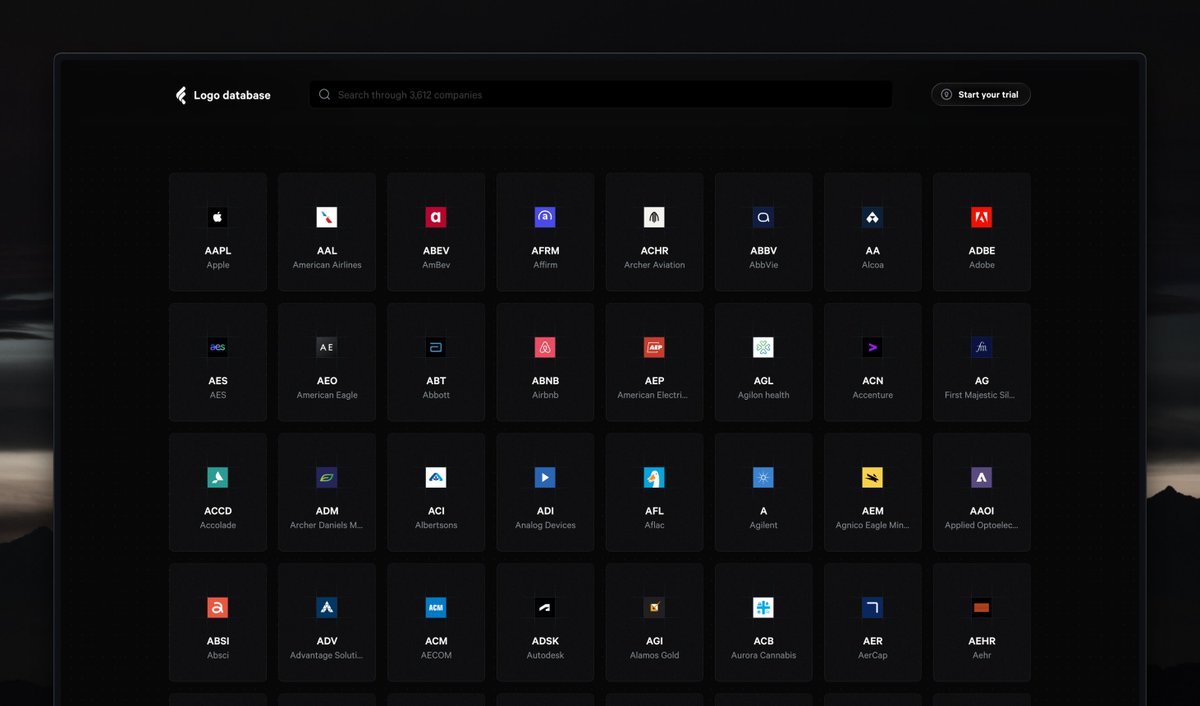Click the AFRM ticker text
The height and width of the screenshot is (706, 1200).
tap(545, 251)
